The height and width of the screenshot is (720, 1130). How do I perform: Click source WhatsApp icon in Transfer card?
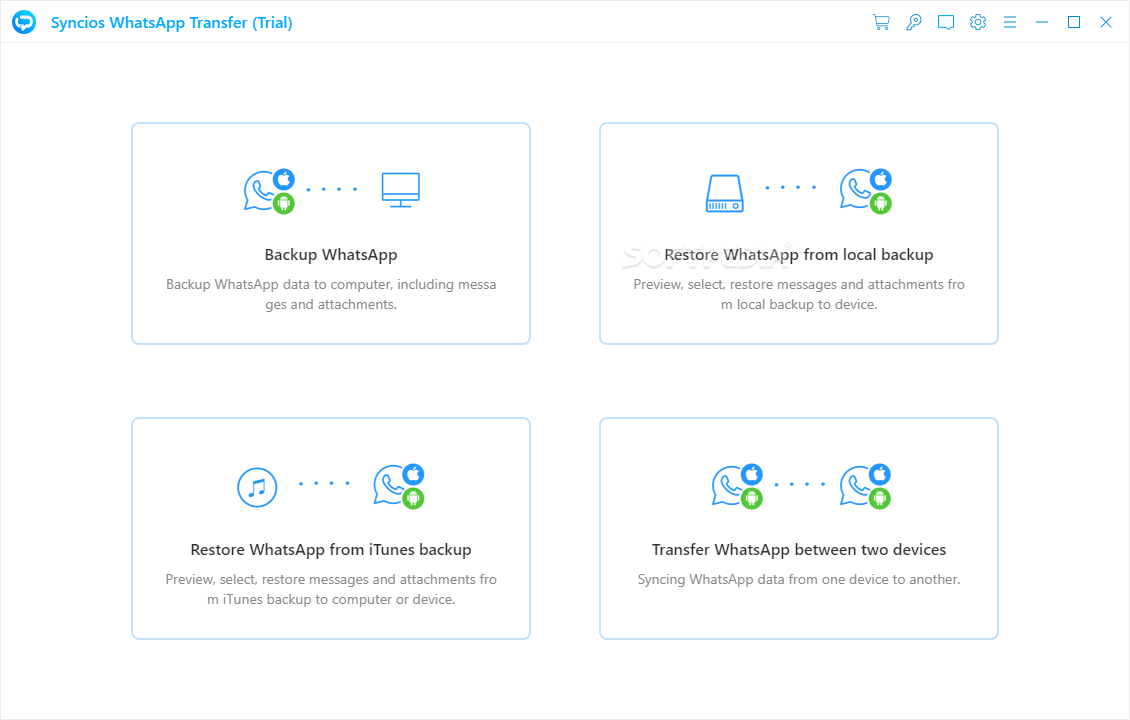click(x=737, y=486)
